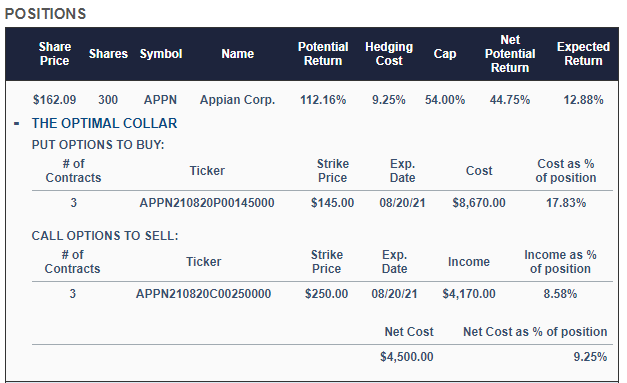Click the Net Cost as % of position header

click(535, 331)
